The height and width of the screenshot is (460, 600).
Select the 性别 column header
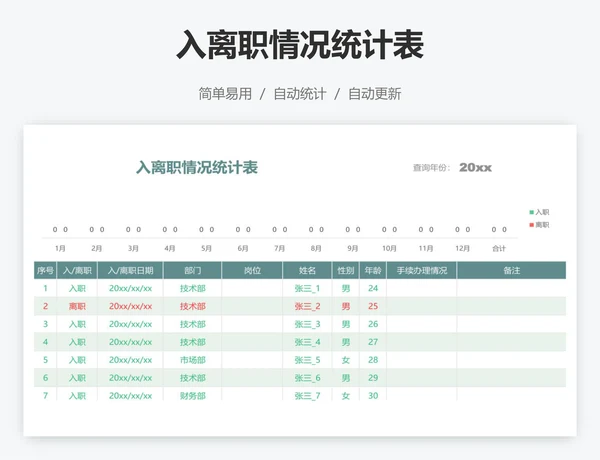[x=346, y=271]
